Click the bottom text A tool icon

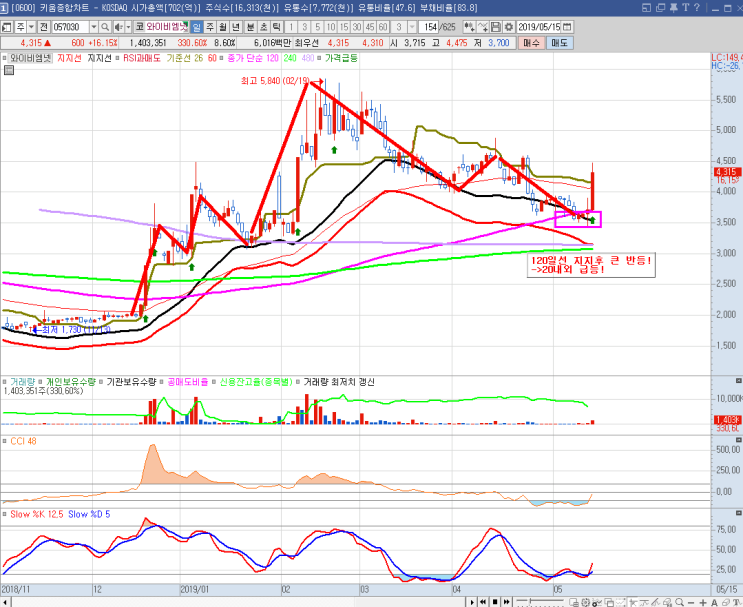click(x=714, y=602)
